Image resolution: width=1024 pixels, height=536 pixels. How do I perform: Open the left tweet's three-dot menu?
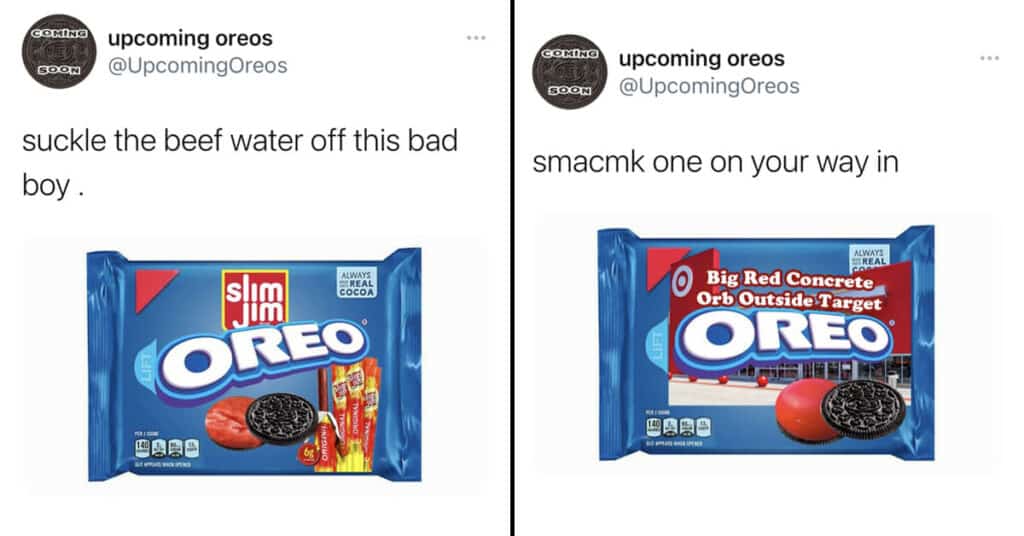click(x=476, y=39)
